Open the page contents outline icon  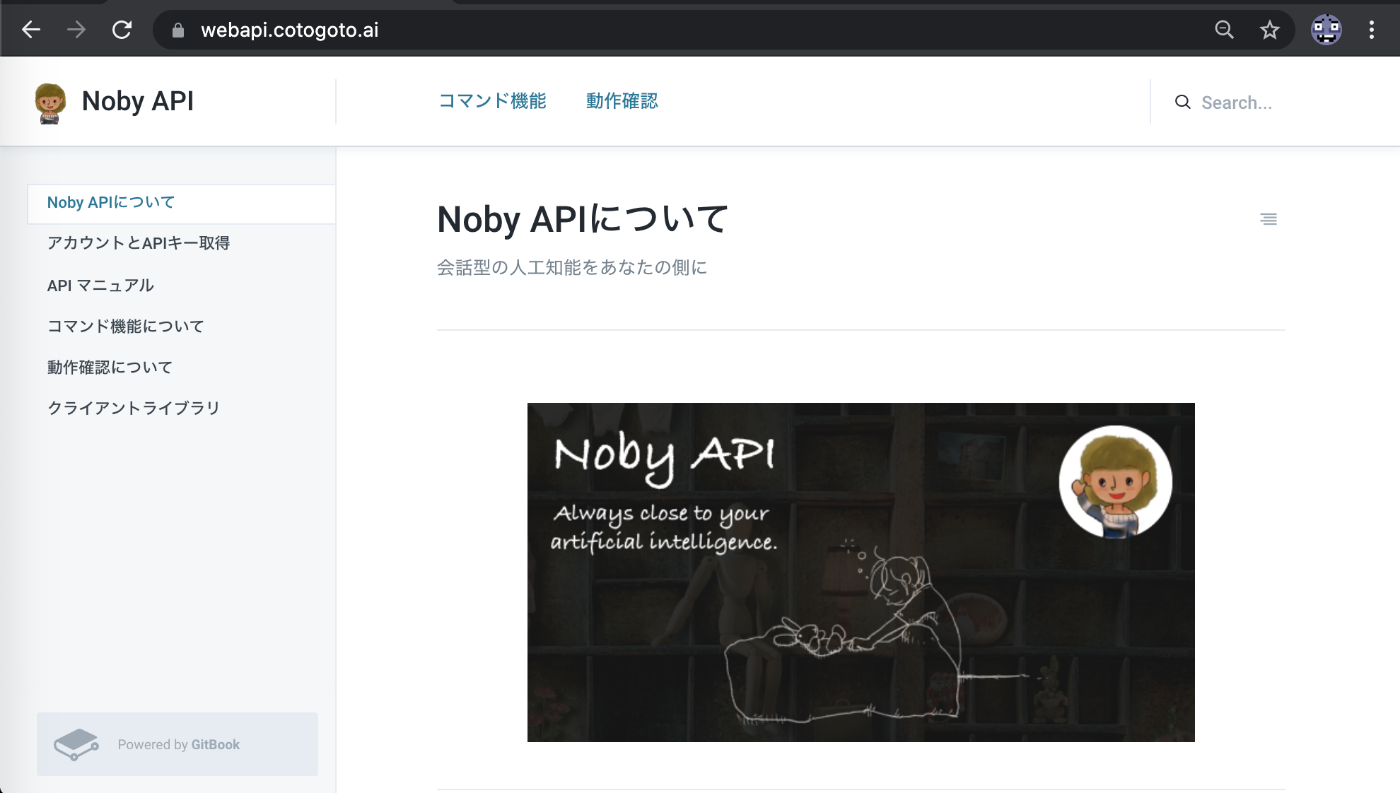click(x=1268, y=219)
